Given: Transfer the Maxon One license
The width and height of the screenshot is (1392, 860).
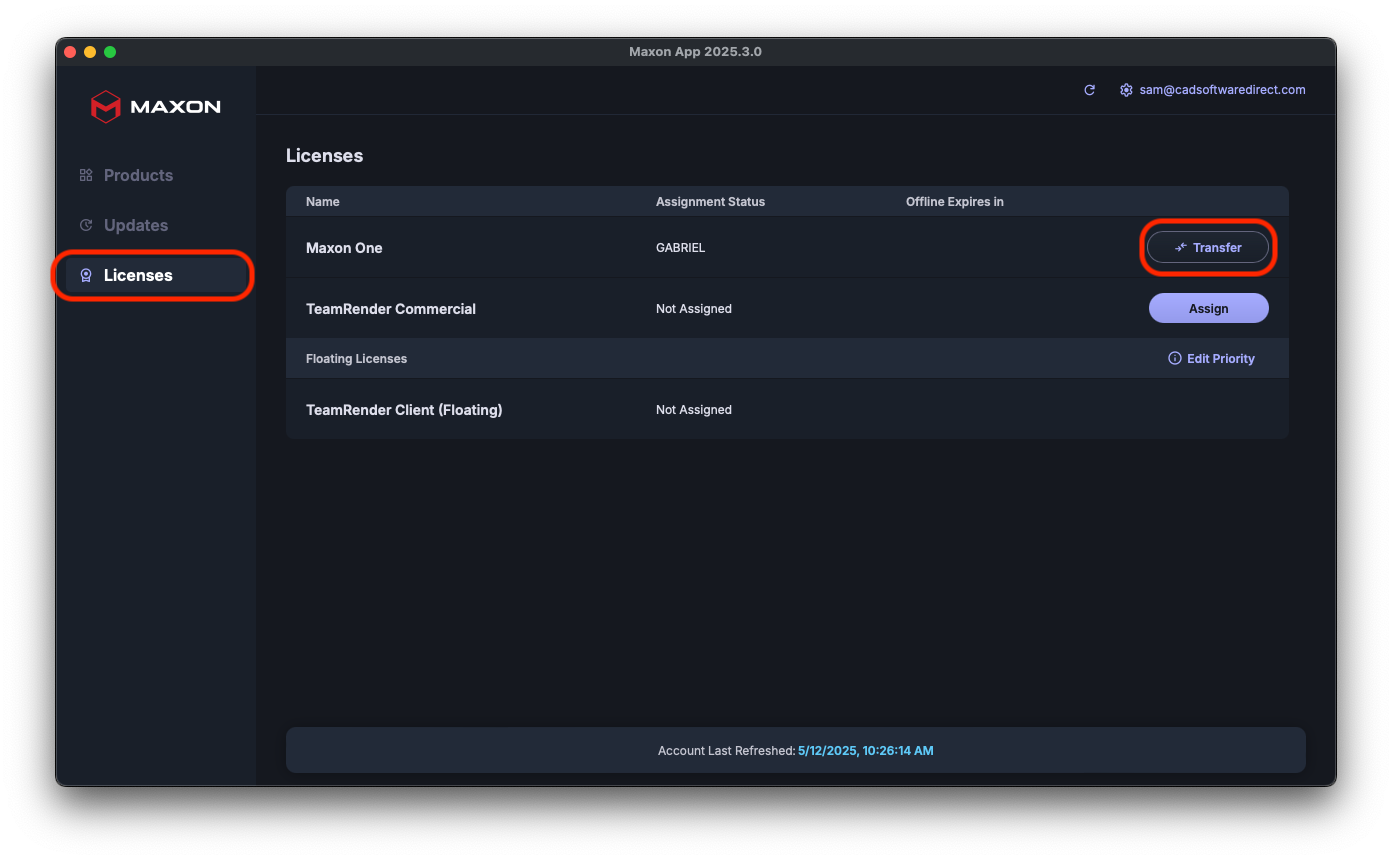Looking at the screenshot, I should tap(1208, 247).
